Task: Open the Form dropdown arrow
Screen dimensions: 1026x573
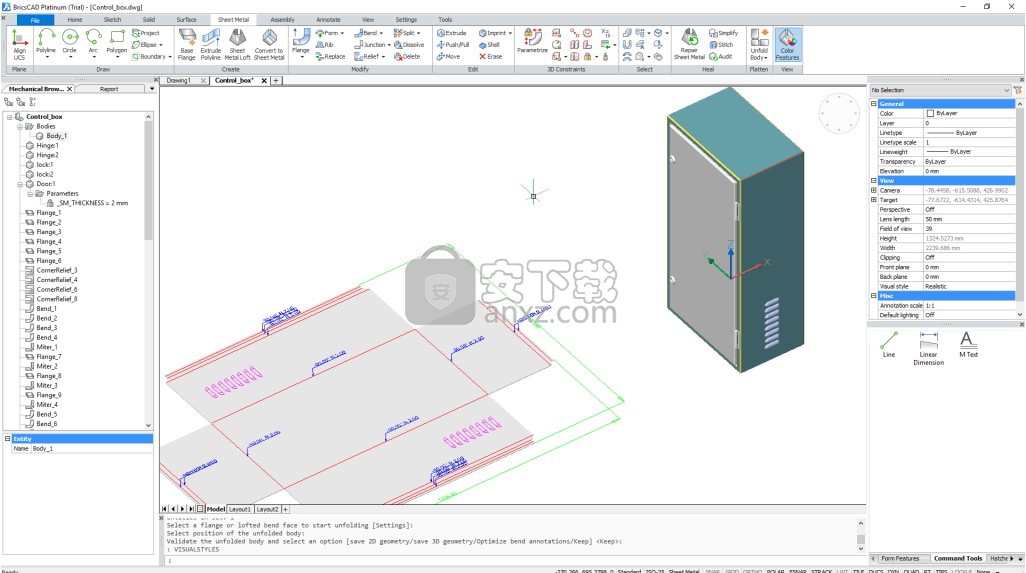Action: pyautogui.click(x=342, y=33)
